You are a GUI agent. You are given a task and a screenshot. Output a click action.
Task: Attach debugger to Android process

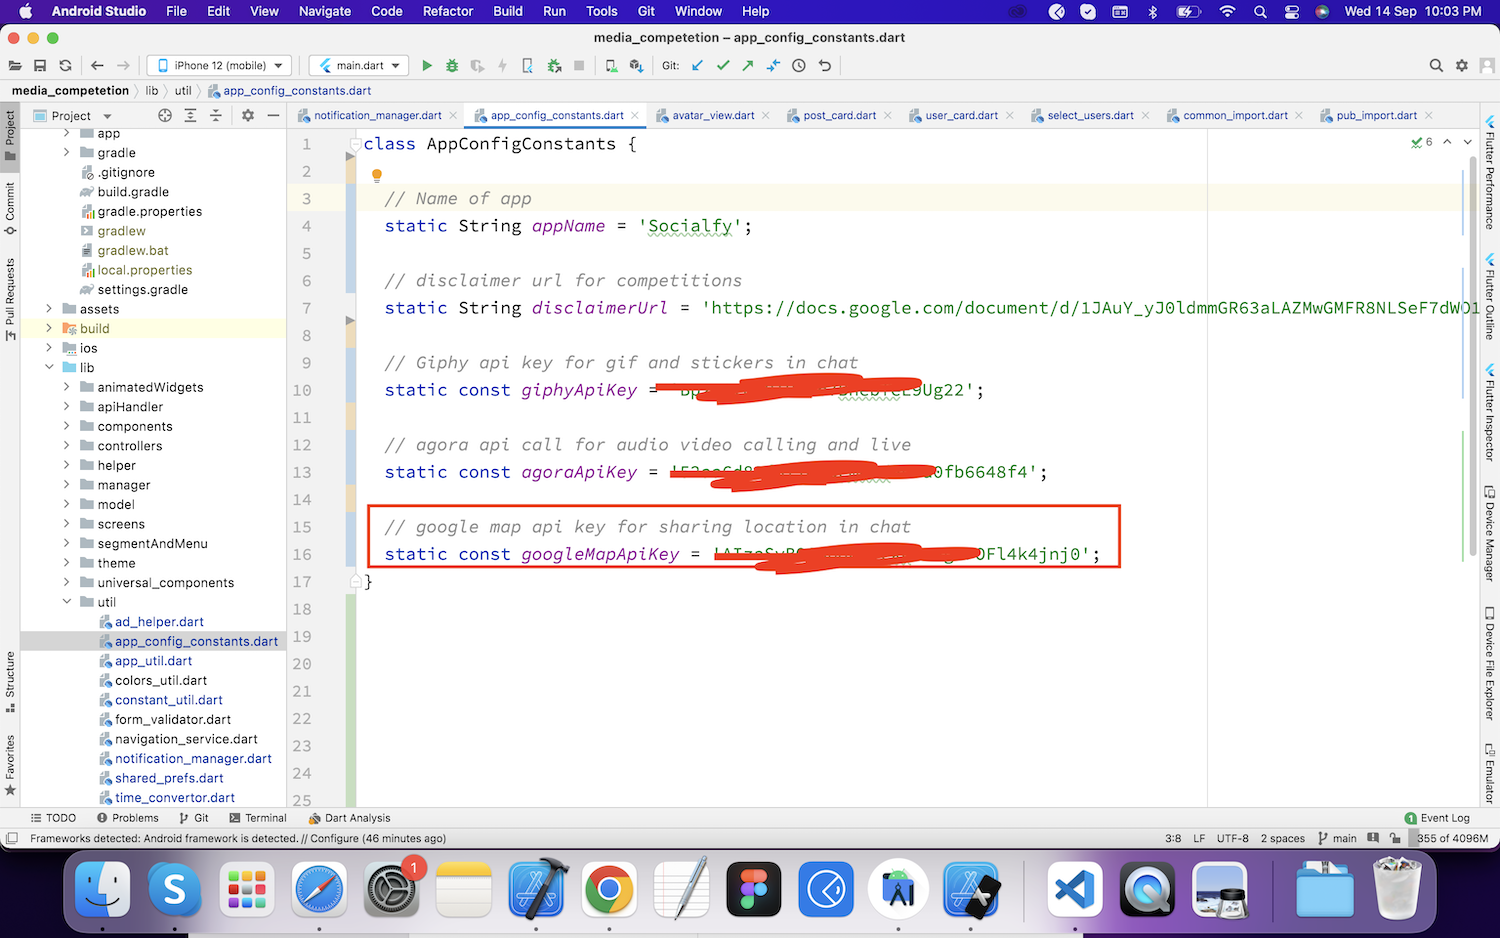[x=554, y=66]
